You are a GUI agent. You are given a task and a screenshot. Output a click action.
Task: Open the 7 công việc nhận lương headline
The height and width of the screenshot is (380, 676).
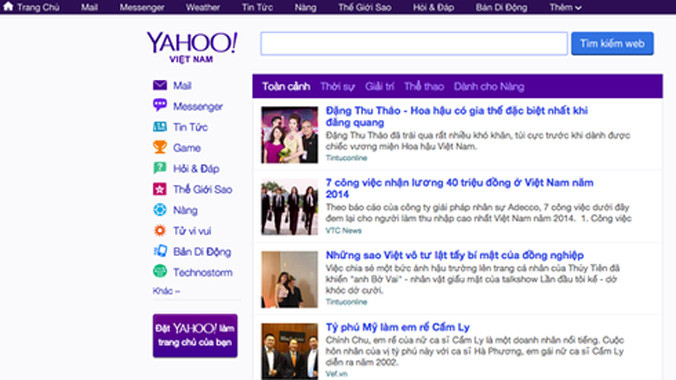(459, 188)
